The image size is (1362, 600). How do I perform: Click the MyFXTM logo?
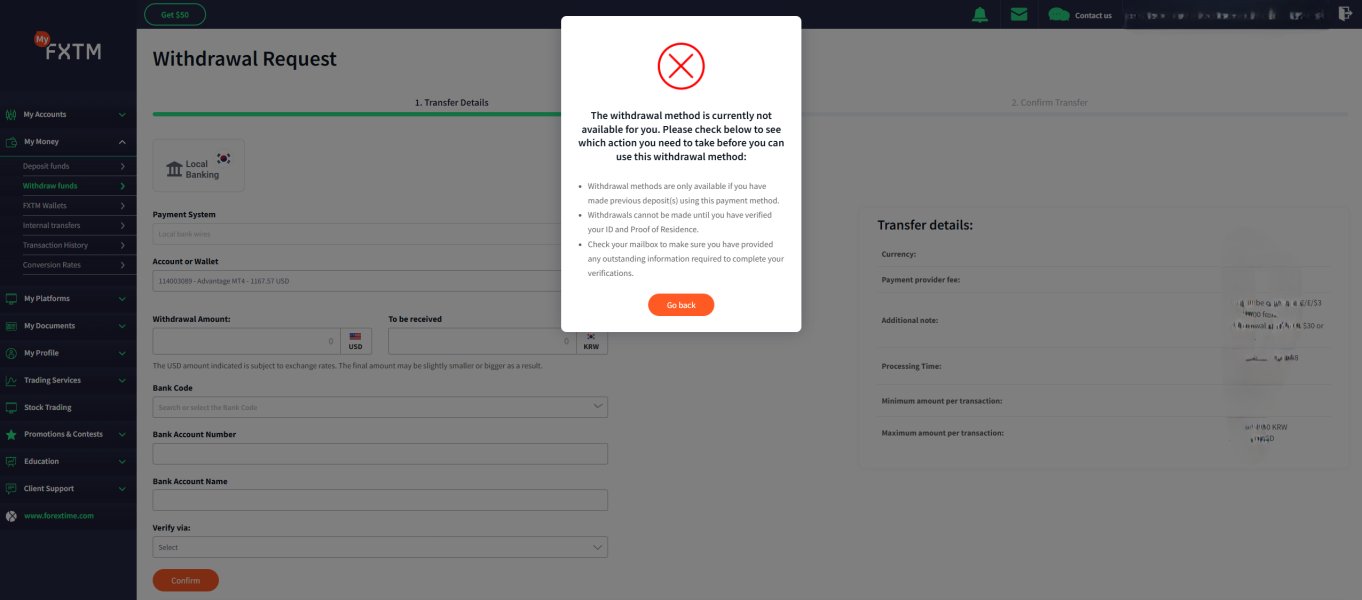(68, 47)
